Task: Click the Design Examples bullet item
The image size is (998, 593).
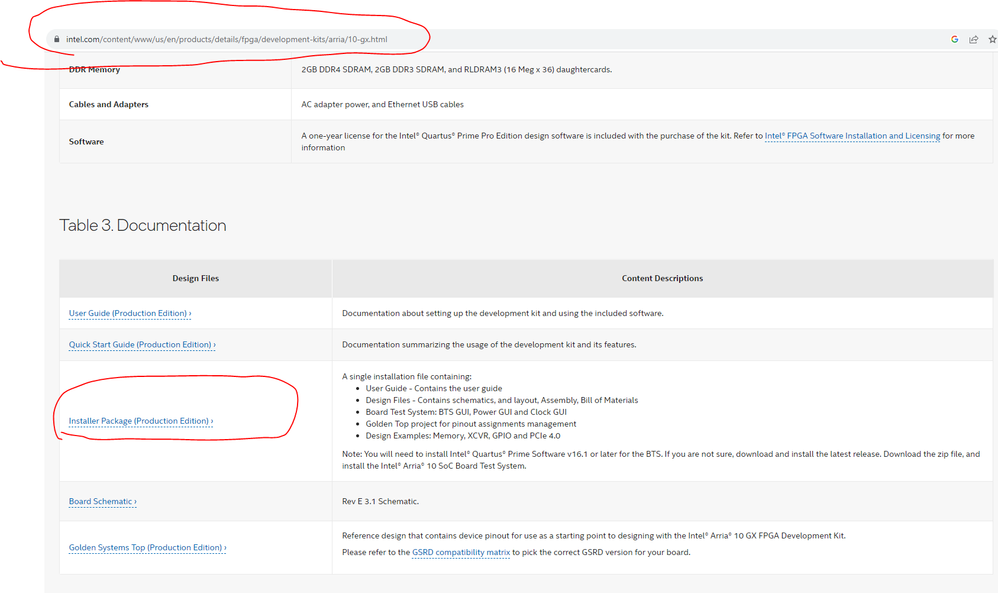Action: 463,436
